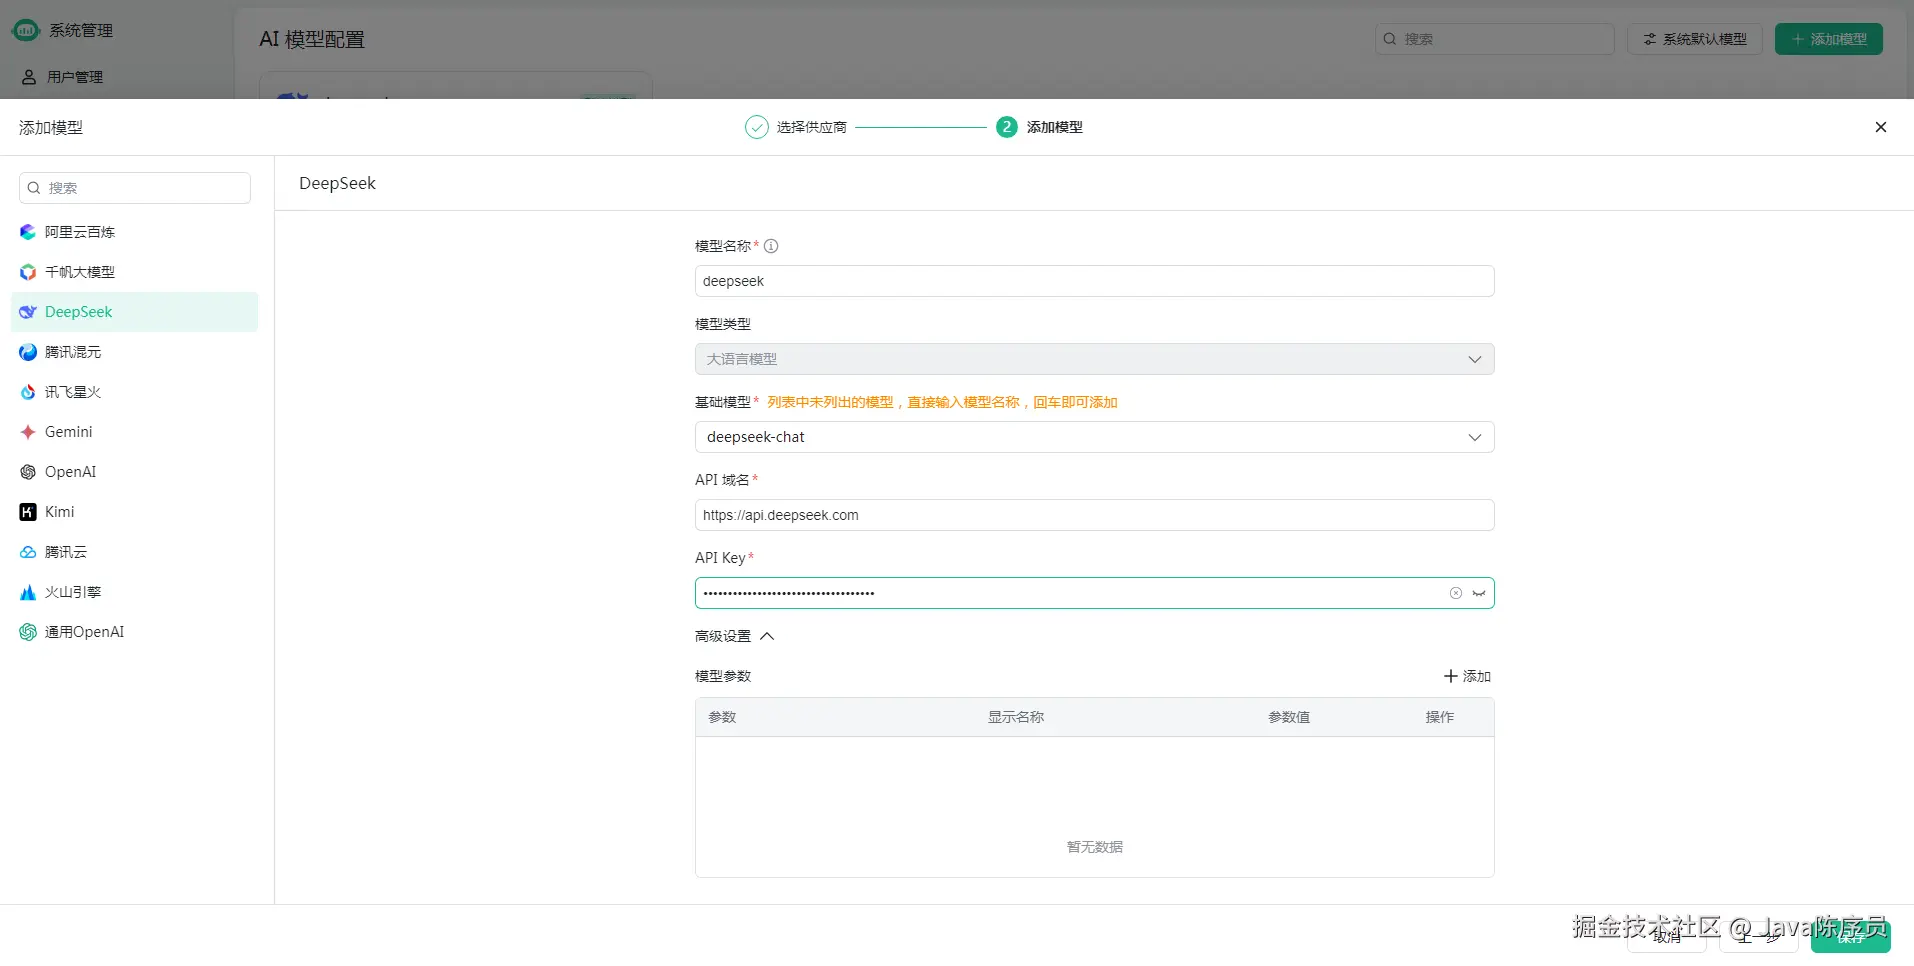
Task: Click the 腾讯云 cloud logo
Action: [28, 552]
